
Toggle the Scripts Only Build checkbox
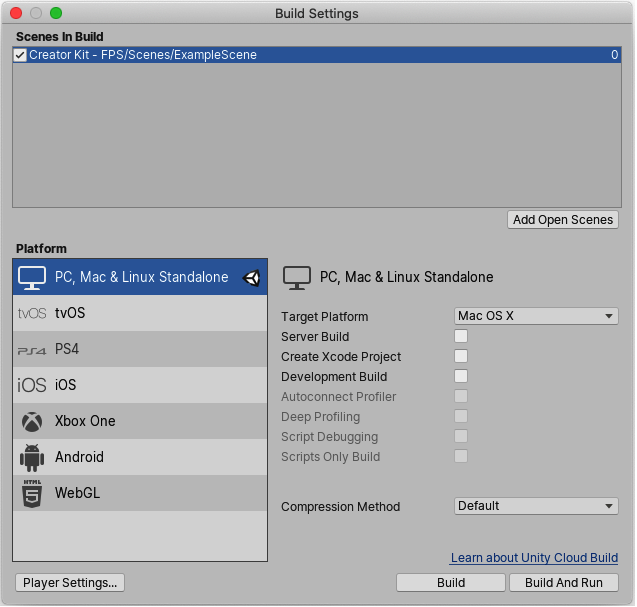point(461,456)
